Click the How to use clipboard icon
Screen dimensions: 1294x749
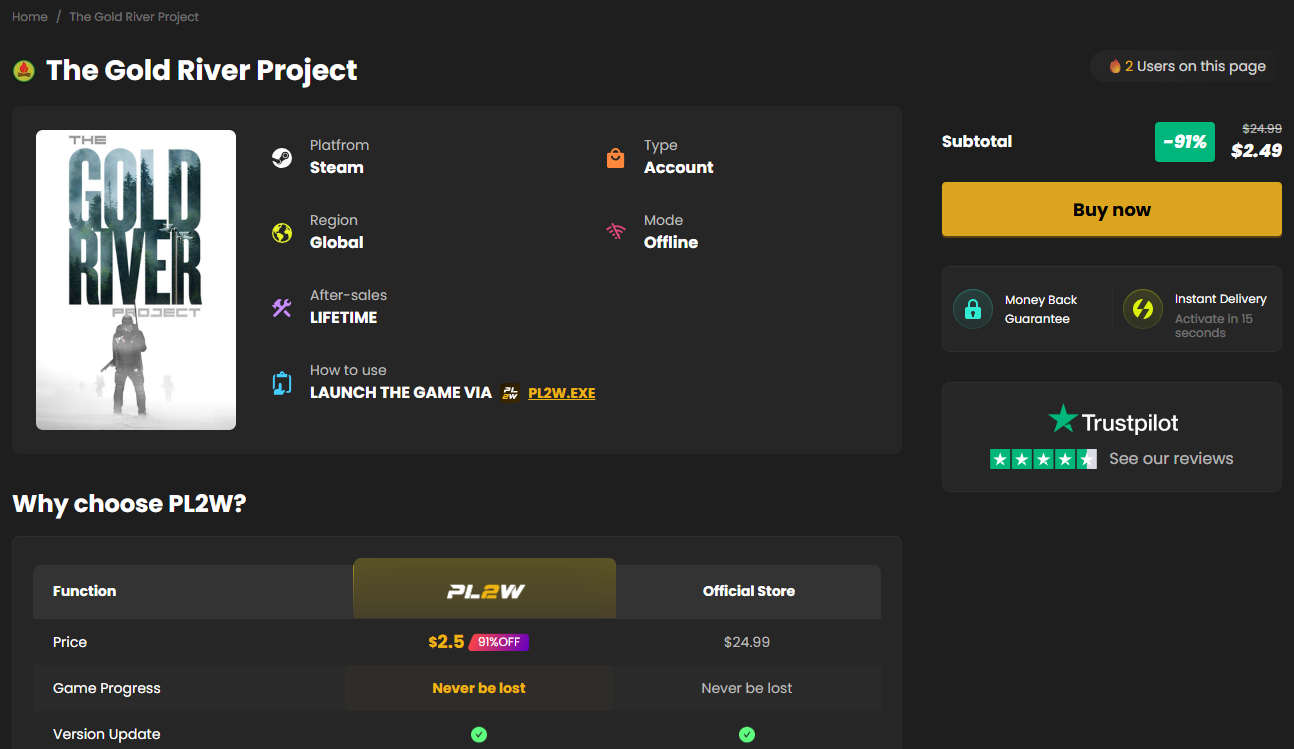point(282,383)
